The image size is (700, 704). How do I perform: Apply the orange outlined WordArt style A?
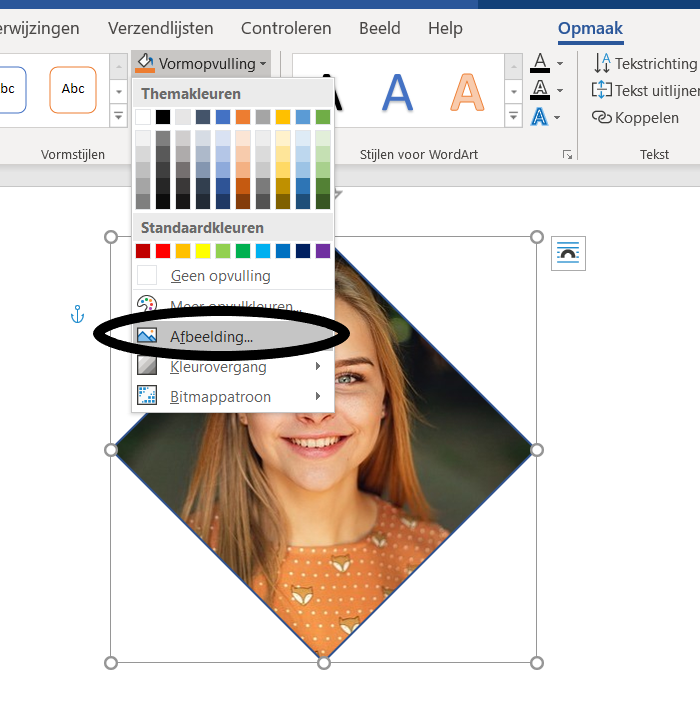click(466, 92)
